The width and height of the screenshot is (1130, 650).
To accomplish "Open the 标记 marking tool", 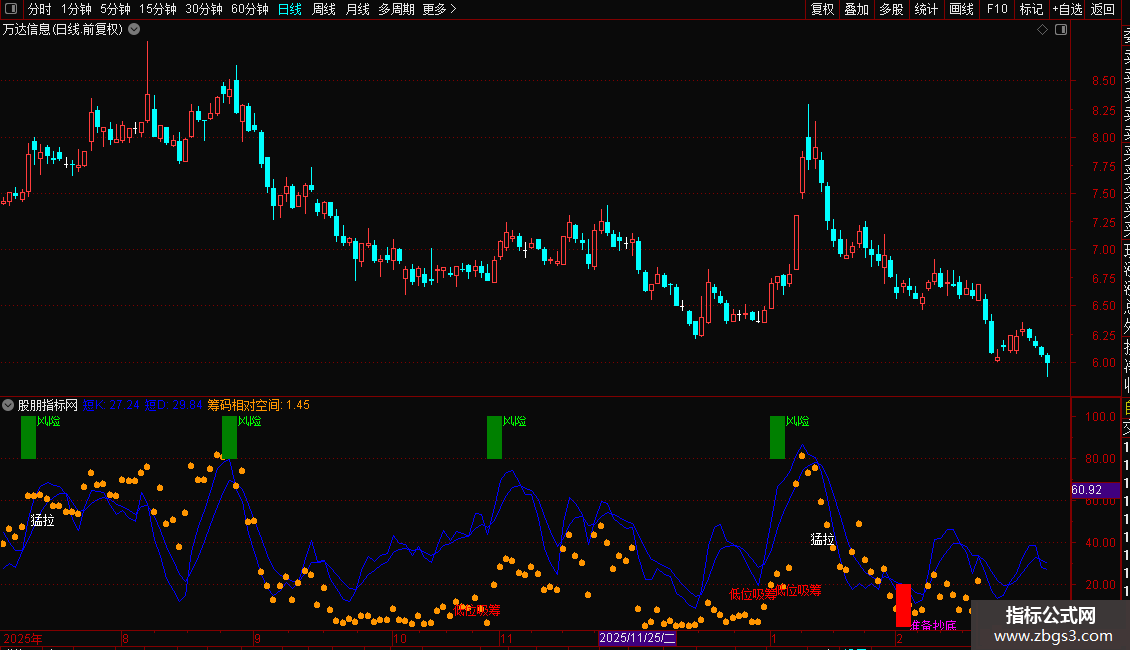I will [1031, 9].
